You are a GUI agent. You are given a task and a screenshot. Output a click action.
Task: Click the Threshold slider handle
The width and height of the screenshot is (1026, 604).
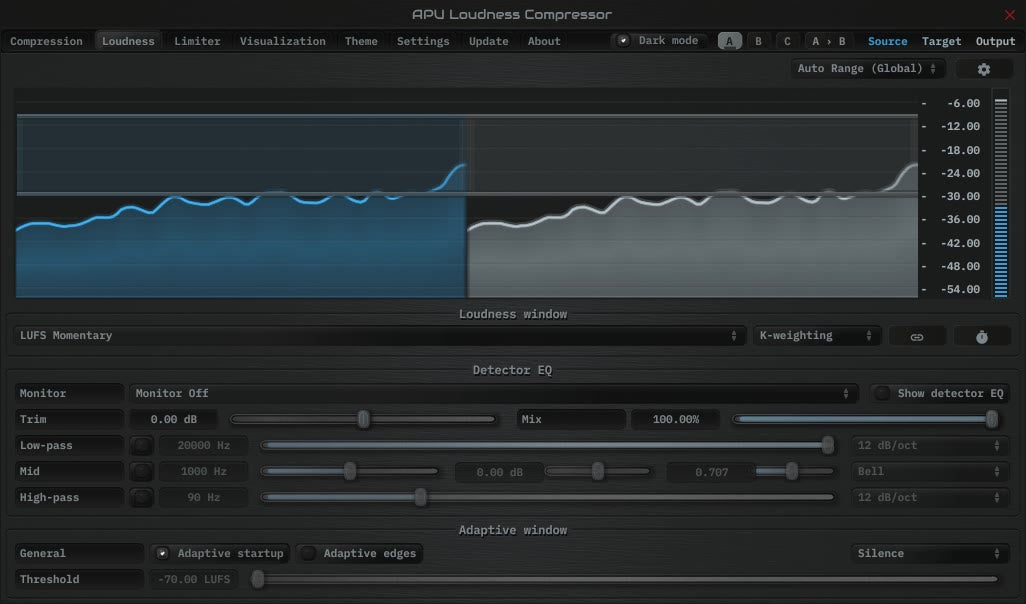tap(258, 579)
